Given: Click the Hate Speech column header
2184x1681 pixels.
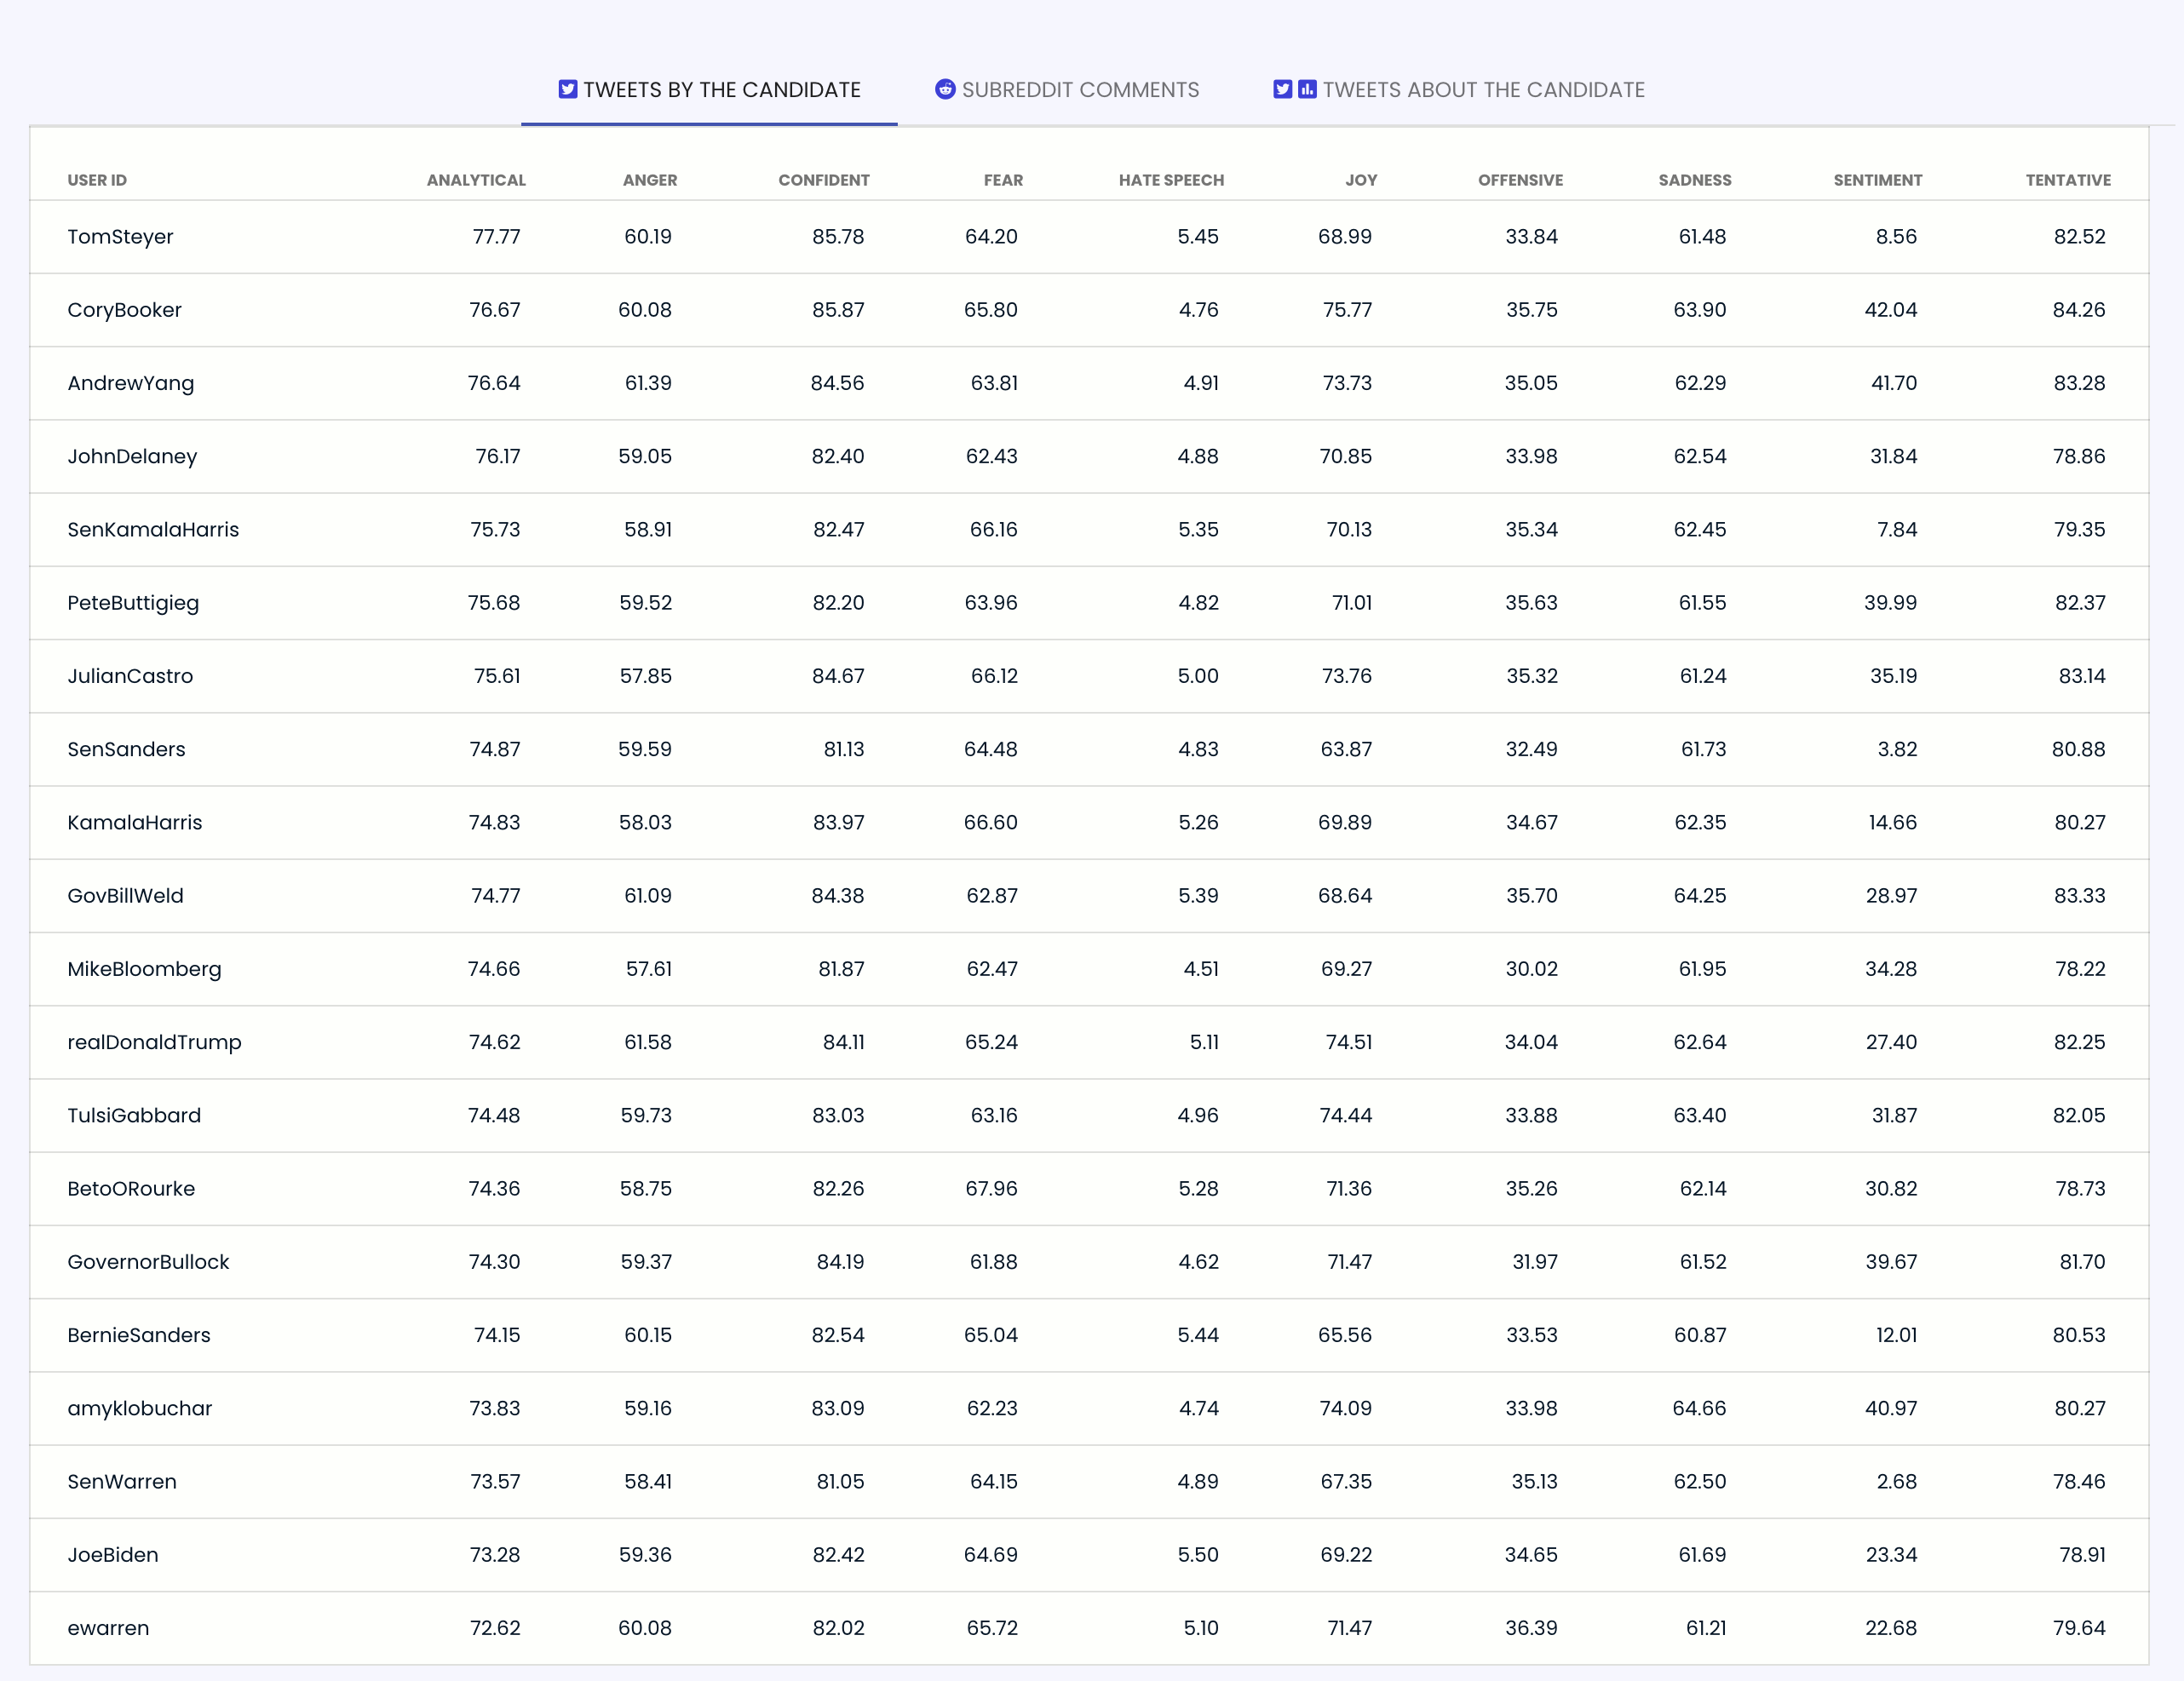Looking at the screenshot, I should (1170, 180).
